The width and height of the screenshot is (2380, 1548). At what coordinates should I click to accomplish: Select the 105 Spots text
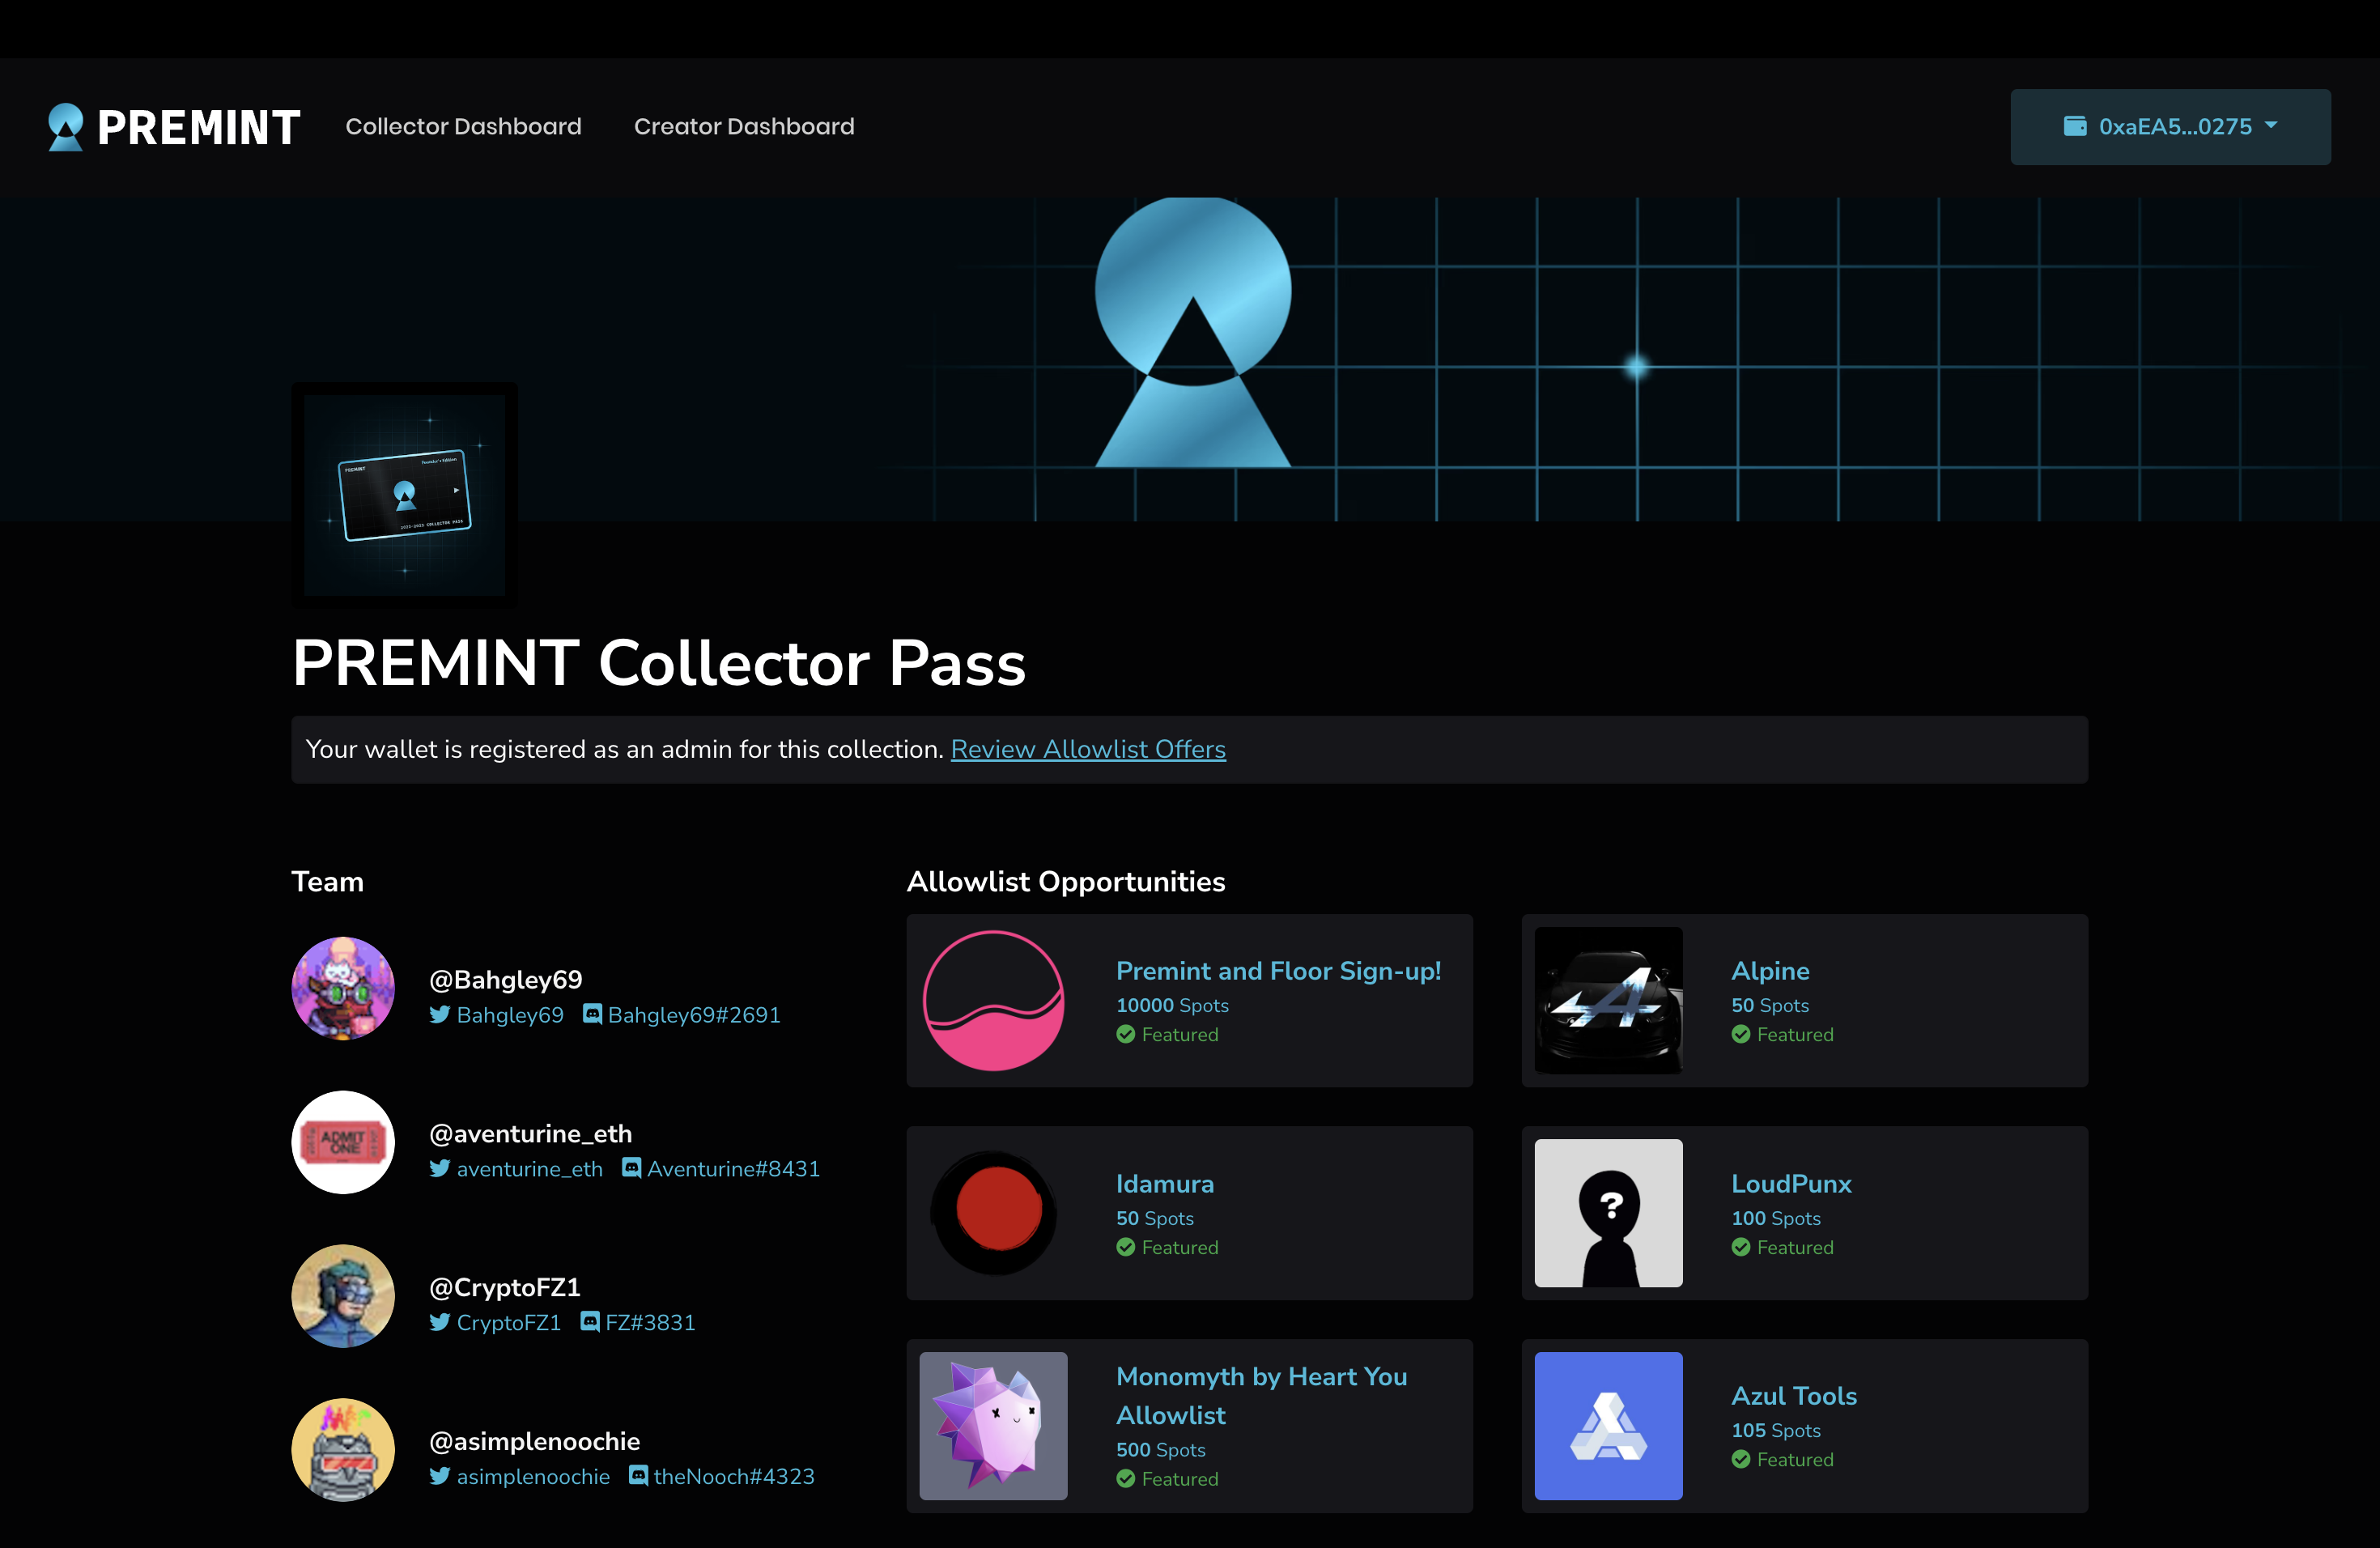point(1776,1431)
